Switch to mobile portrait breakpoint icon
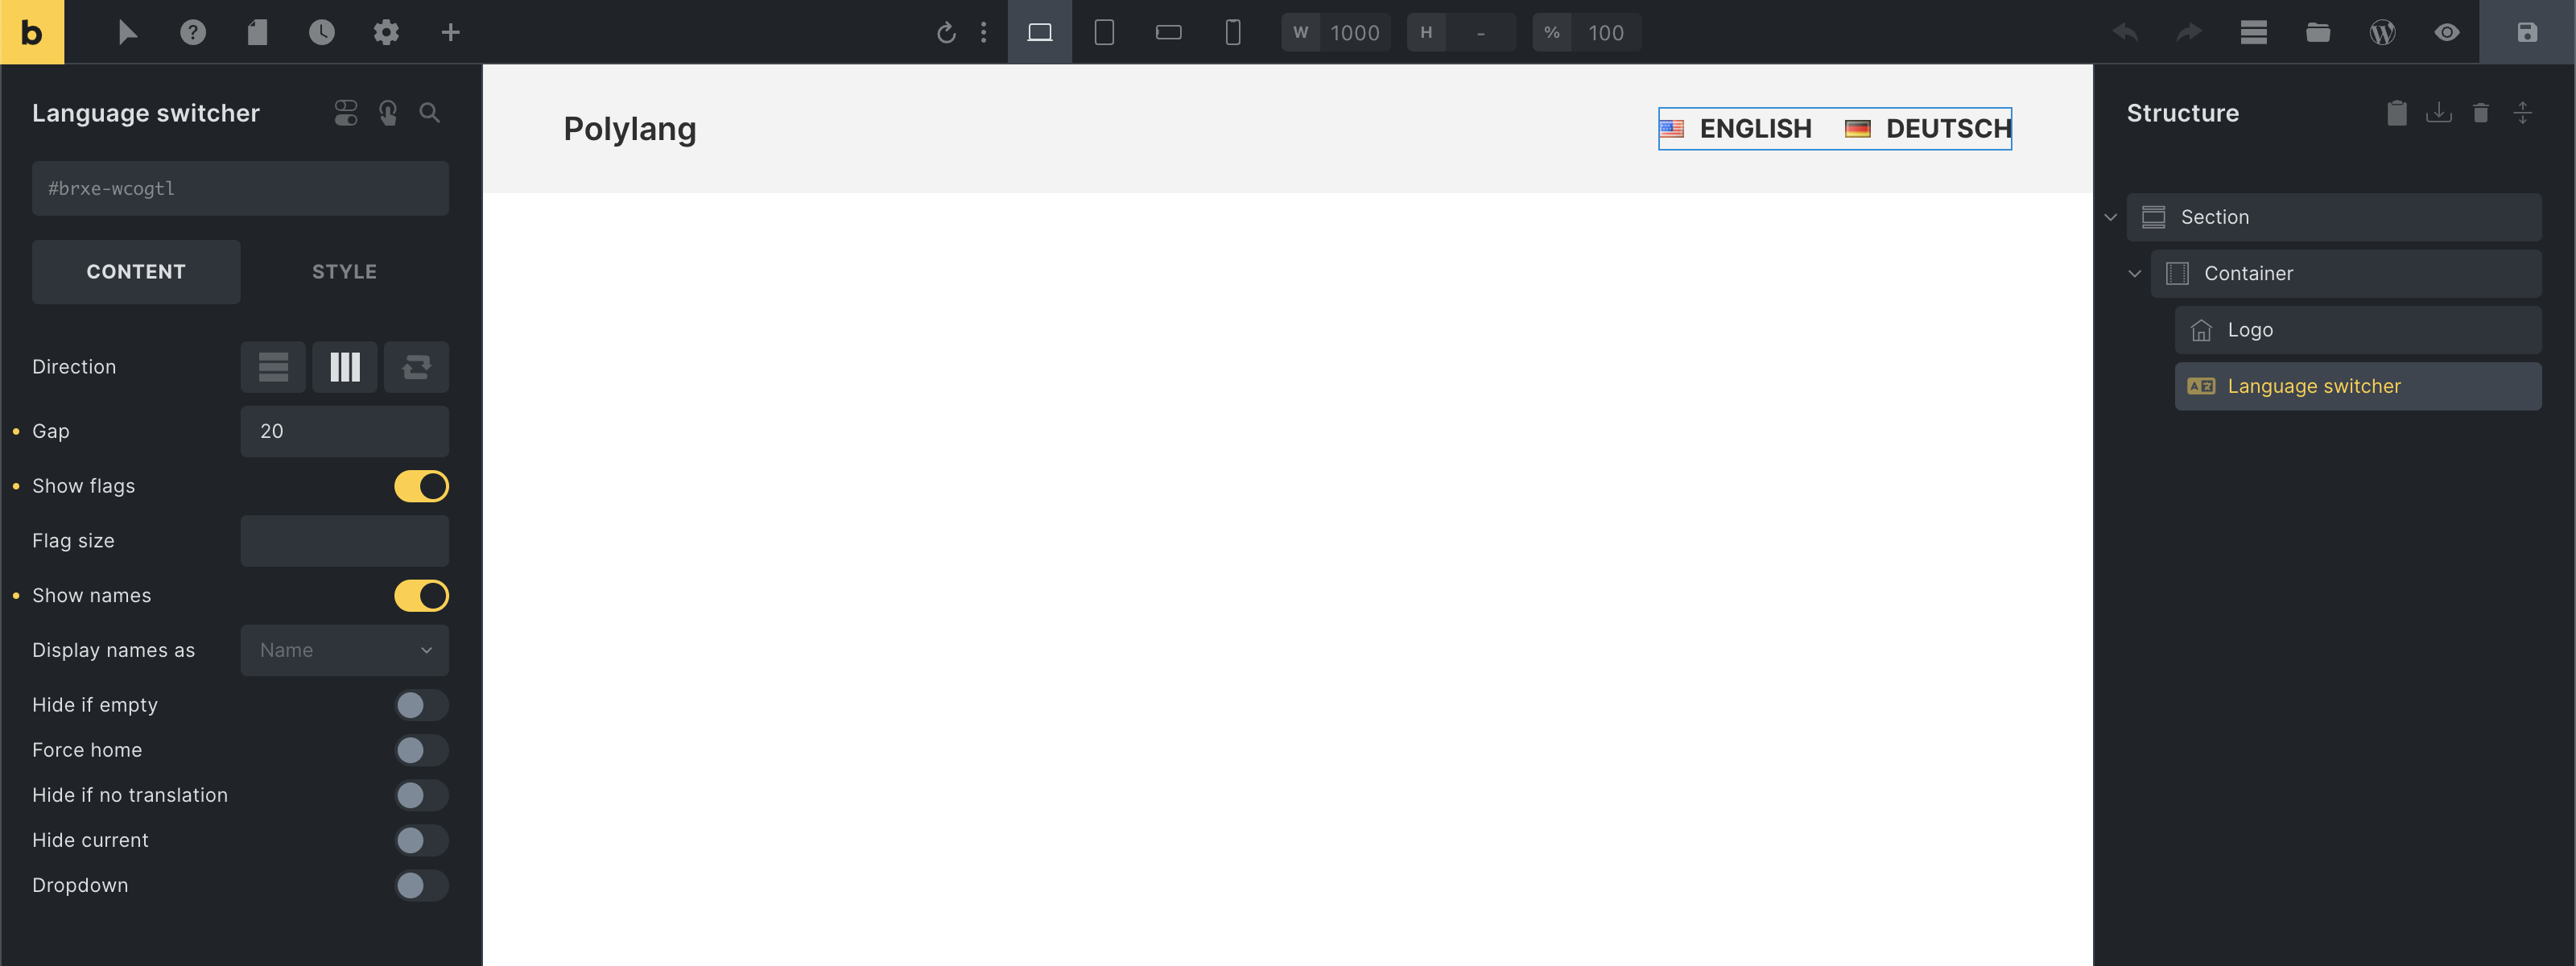2576x966 pixels. coord(1232,32)
